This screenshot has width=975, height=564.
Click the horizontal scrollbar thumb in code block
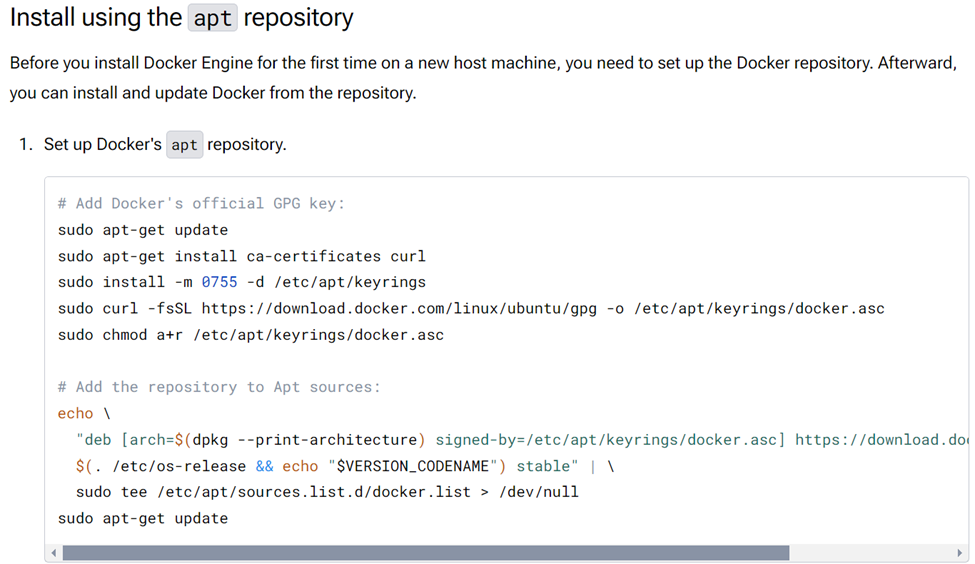coord(426,553)
